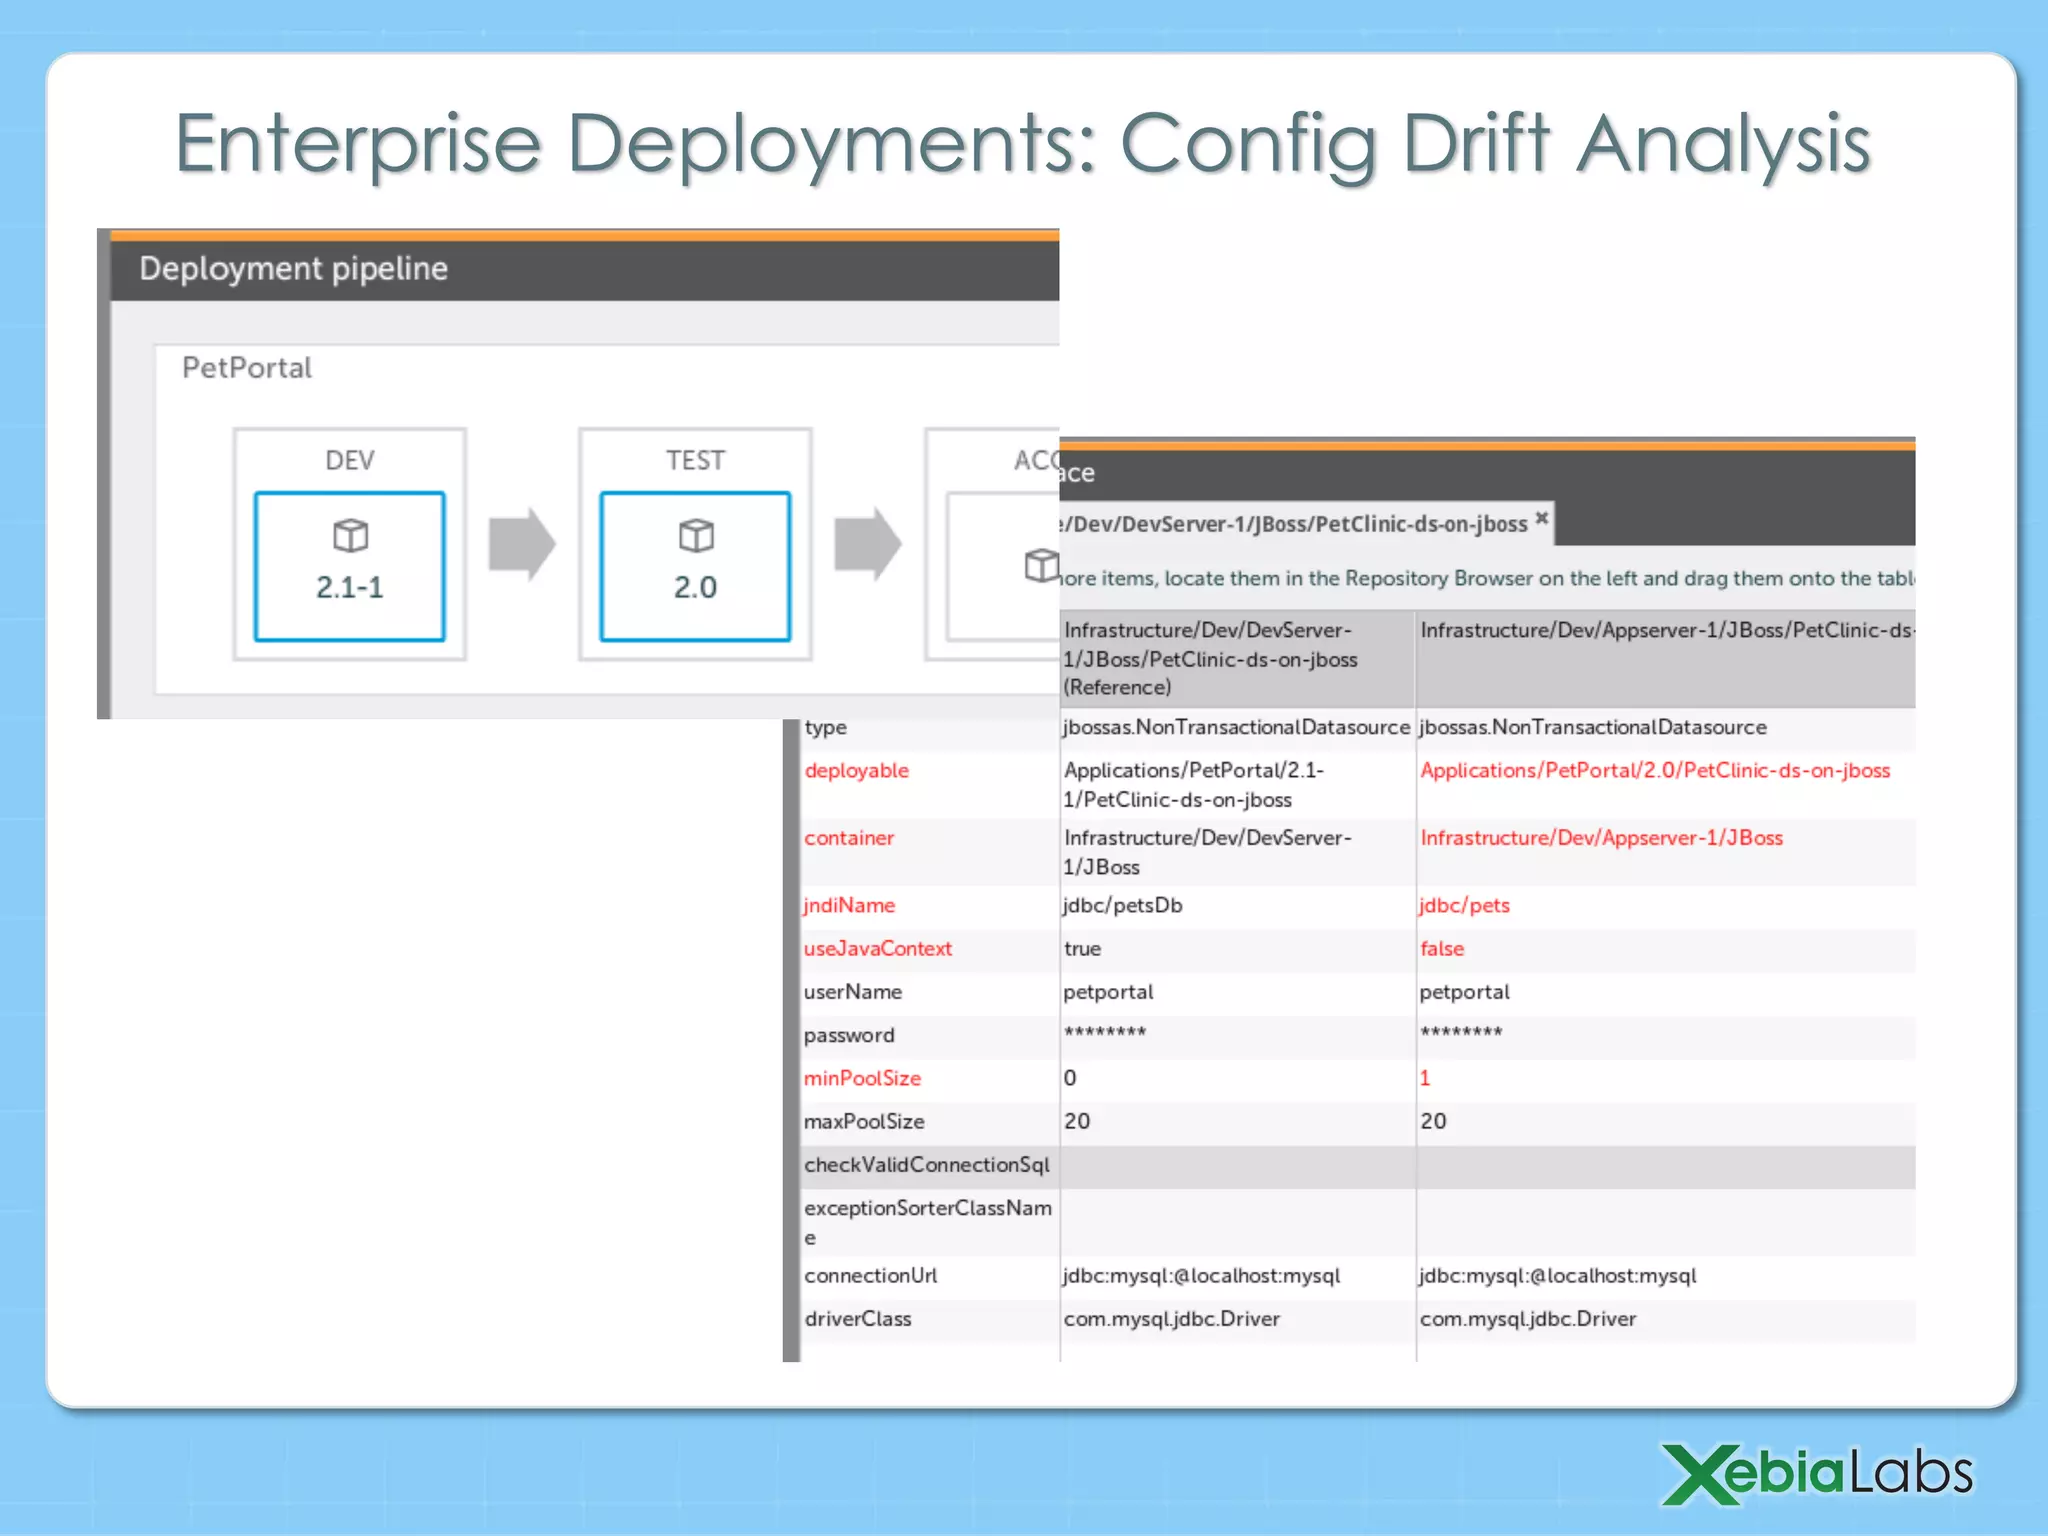Click the Deployment pipeline header
2048x1536 pixels.
(x=293, y=268)
